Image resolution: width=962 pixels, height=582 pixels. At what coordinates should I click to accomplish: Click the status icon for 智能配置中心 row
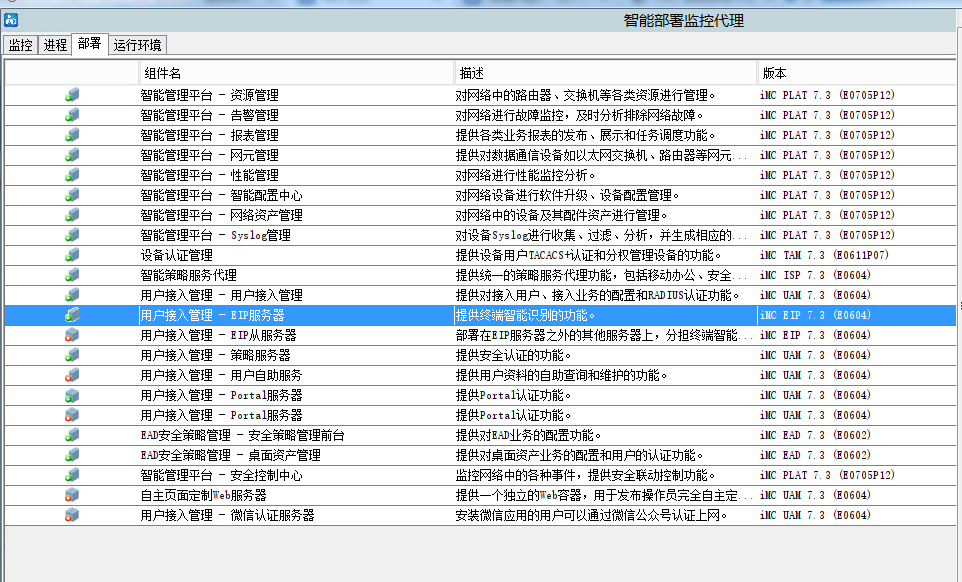pyautogui.click(x=72, y=195)
